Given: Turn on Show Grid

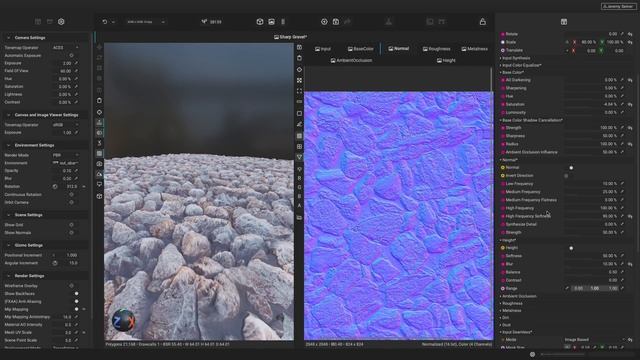Looking at the screenshot, I should point(71,225).
